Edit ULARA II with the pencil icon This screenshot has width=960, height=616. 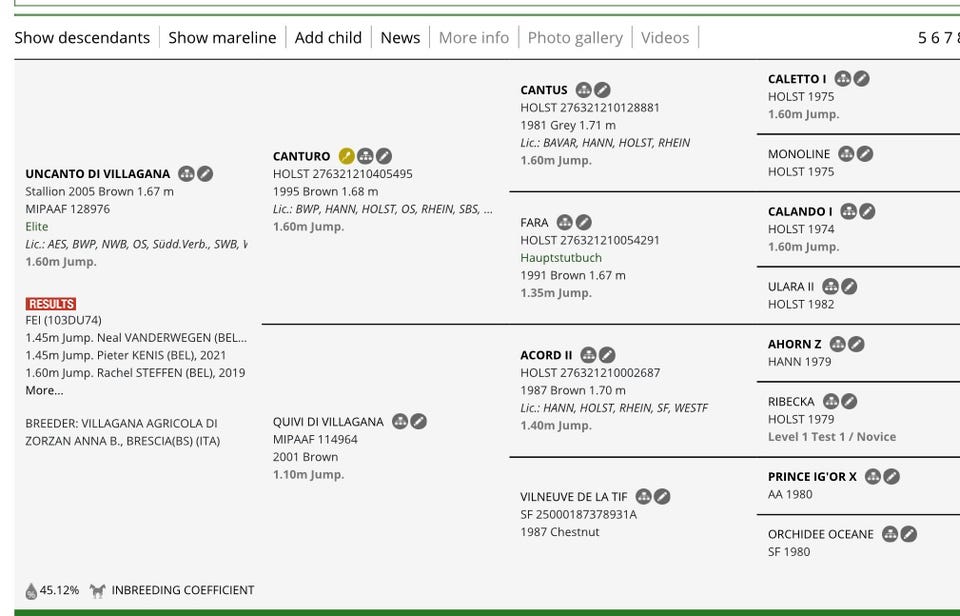click(x=849, y=287)
